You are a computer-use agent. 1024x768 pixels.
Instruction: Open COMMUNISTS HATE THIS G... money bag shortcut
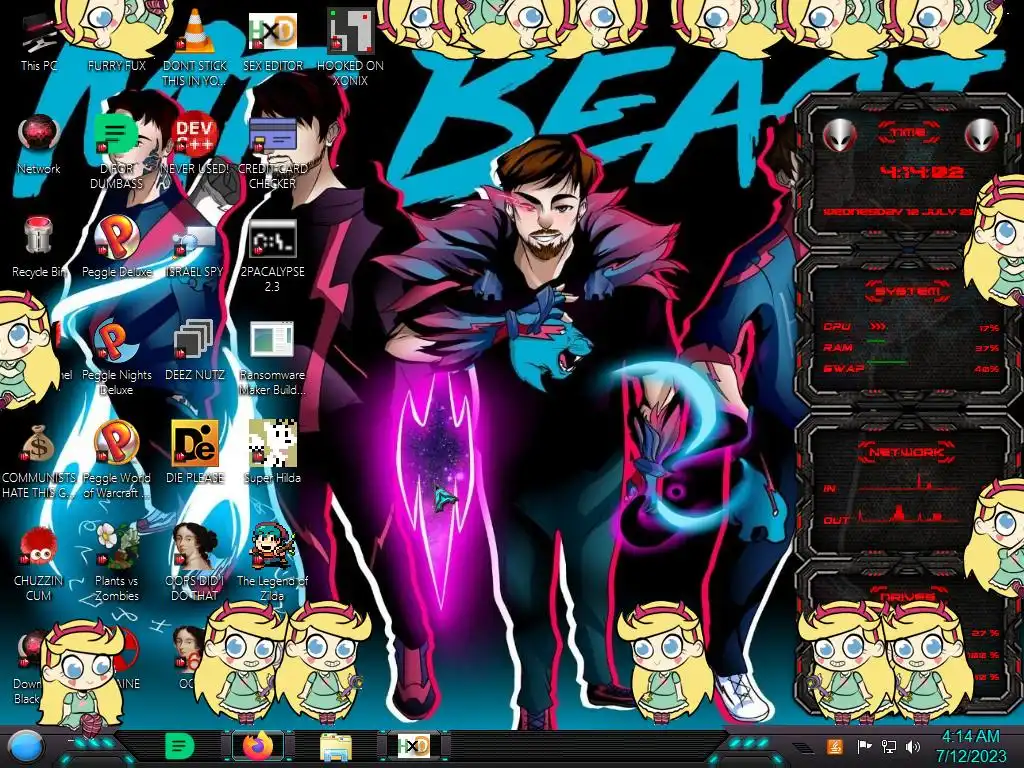[x=39, y=460]
